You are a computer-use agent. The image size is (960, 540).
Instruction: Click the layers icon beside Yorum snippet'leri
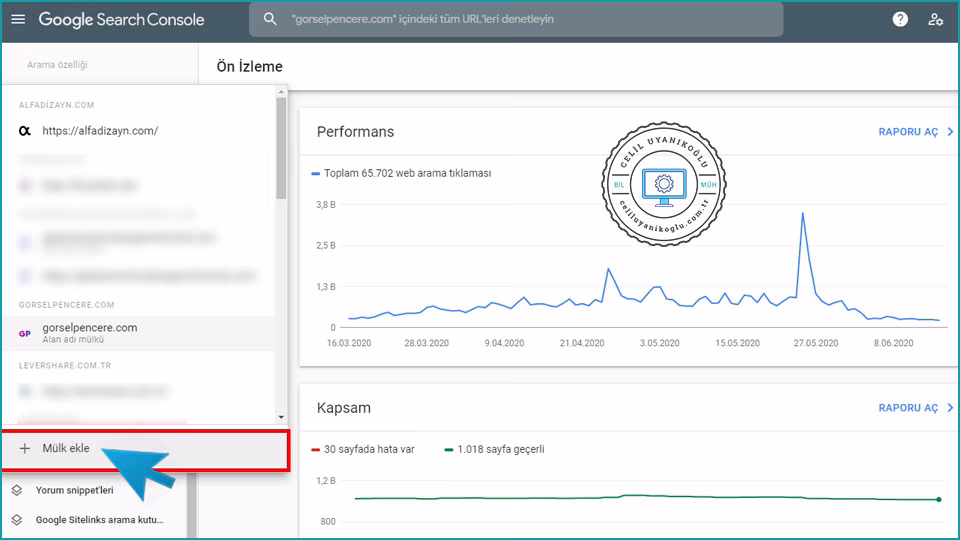click(17, 490)
